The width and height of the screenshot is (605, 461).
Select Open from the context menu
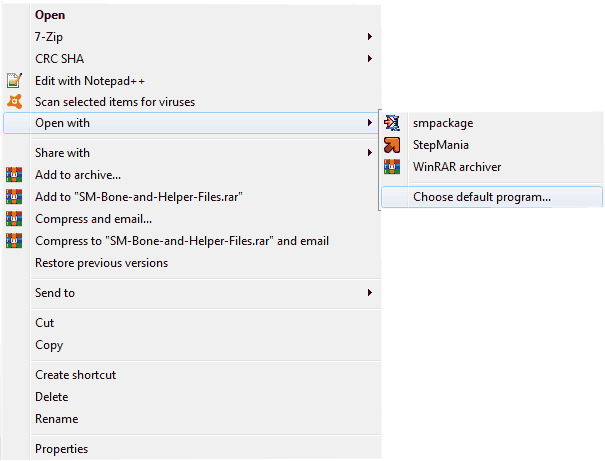[x=192, y=15]
